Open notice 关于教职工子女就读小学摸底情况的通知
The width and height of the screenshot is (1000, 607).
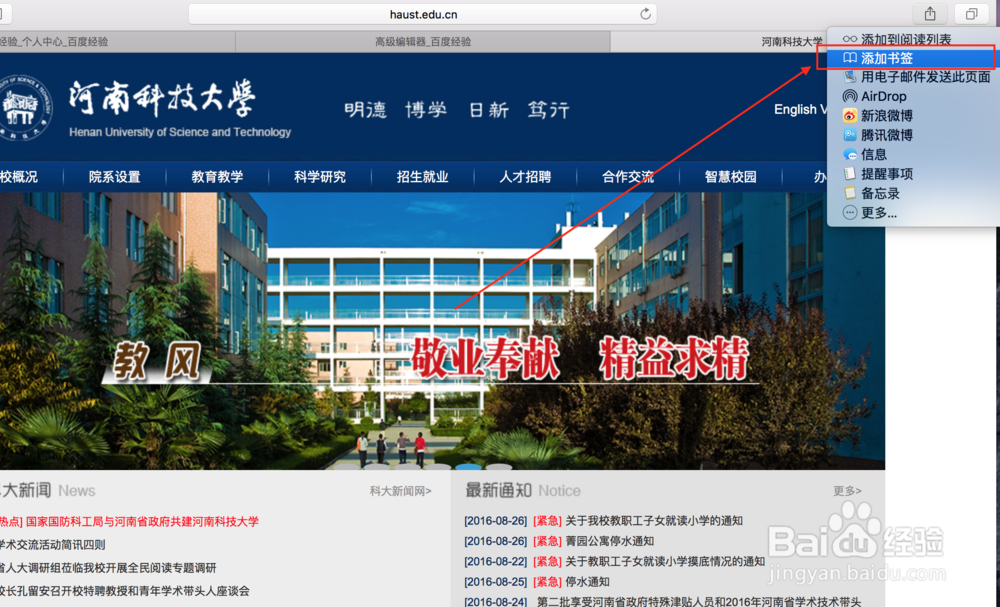click(x=665, y=562)
